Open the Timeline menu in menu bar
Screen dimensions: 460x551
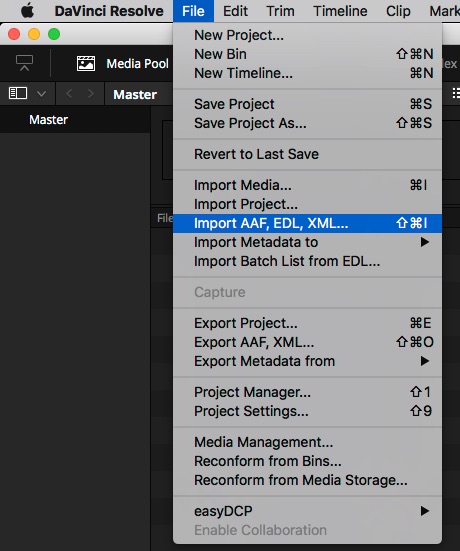[x=340, y=11]
